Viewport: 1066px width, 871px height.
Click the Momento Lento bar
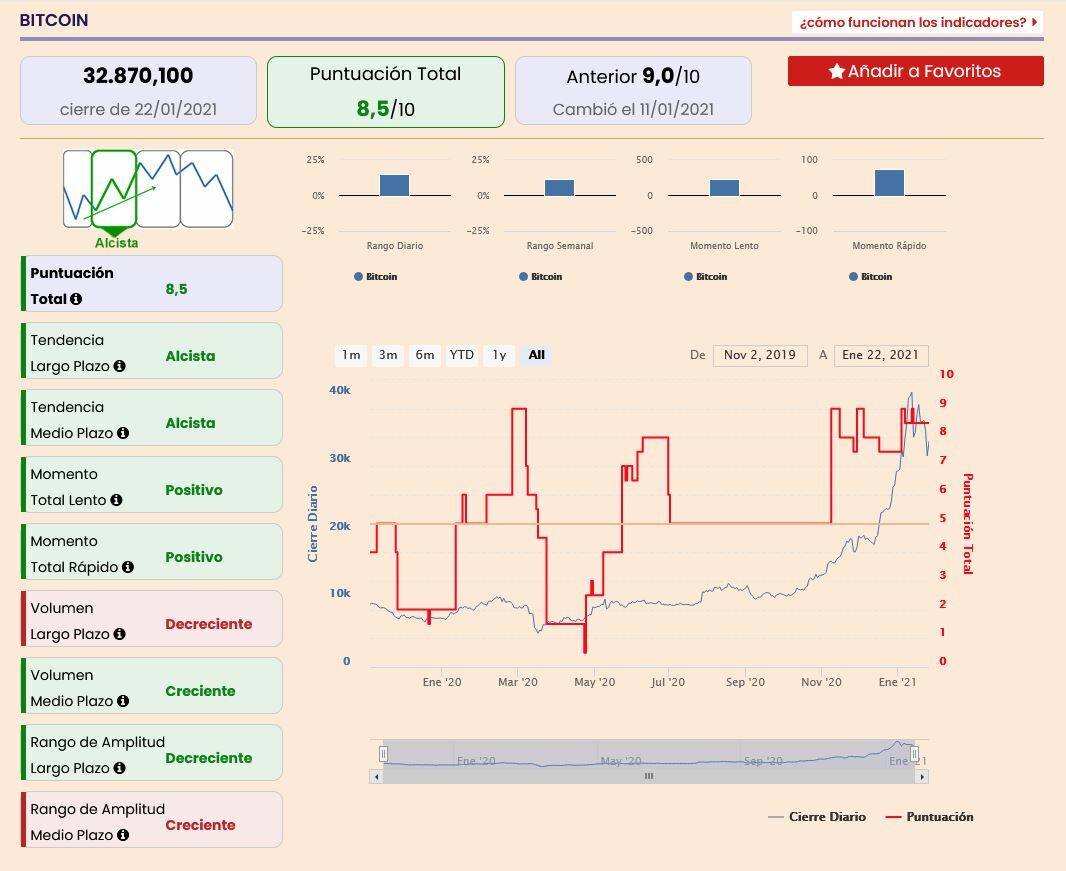point(724,188)
